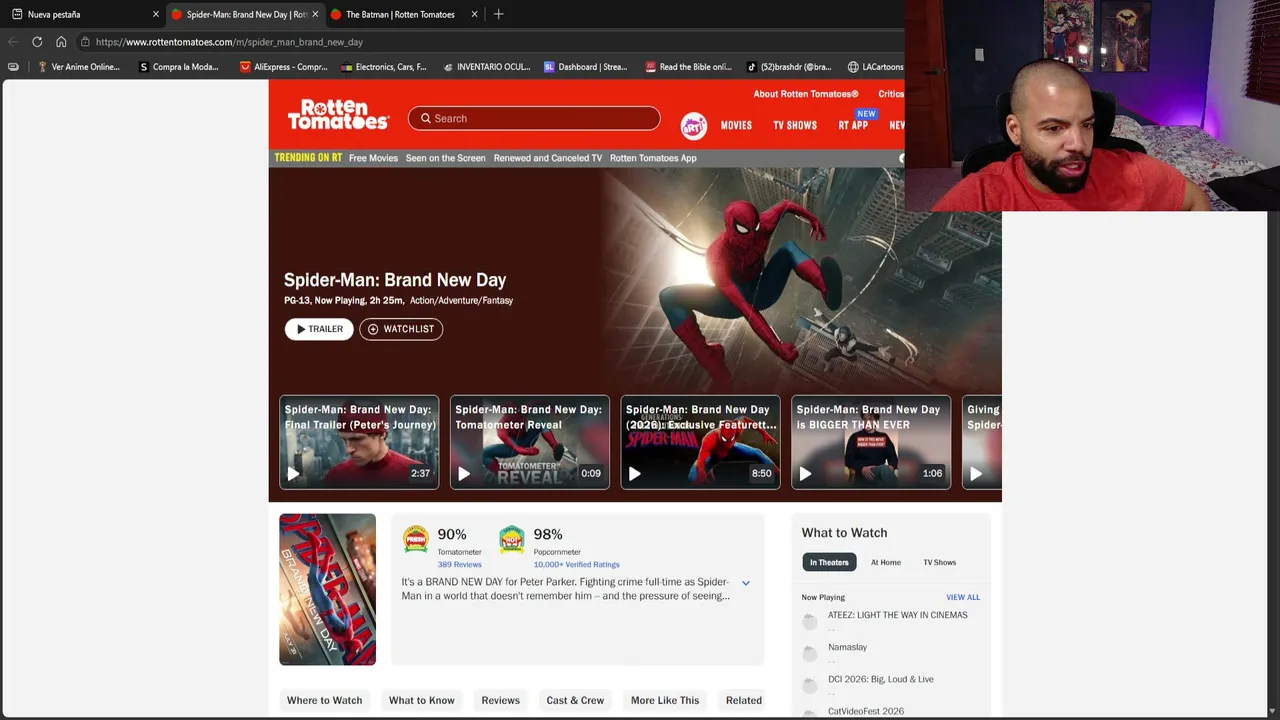Image resolution: width=1280 pixels, height=720 pixels.
Task: Open the 389 Reviews link
Action: pos(459,564)
